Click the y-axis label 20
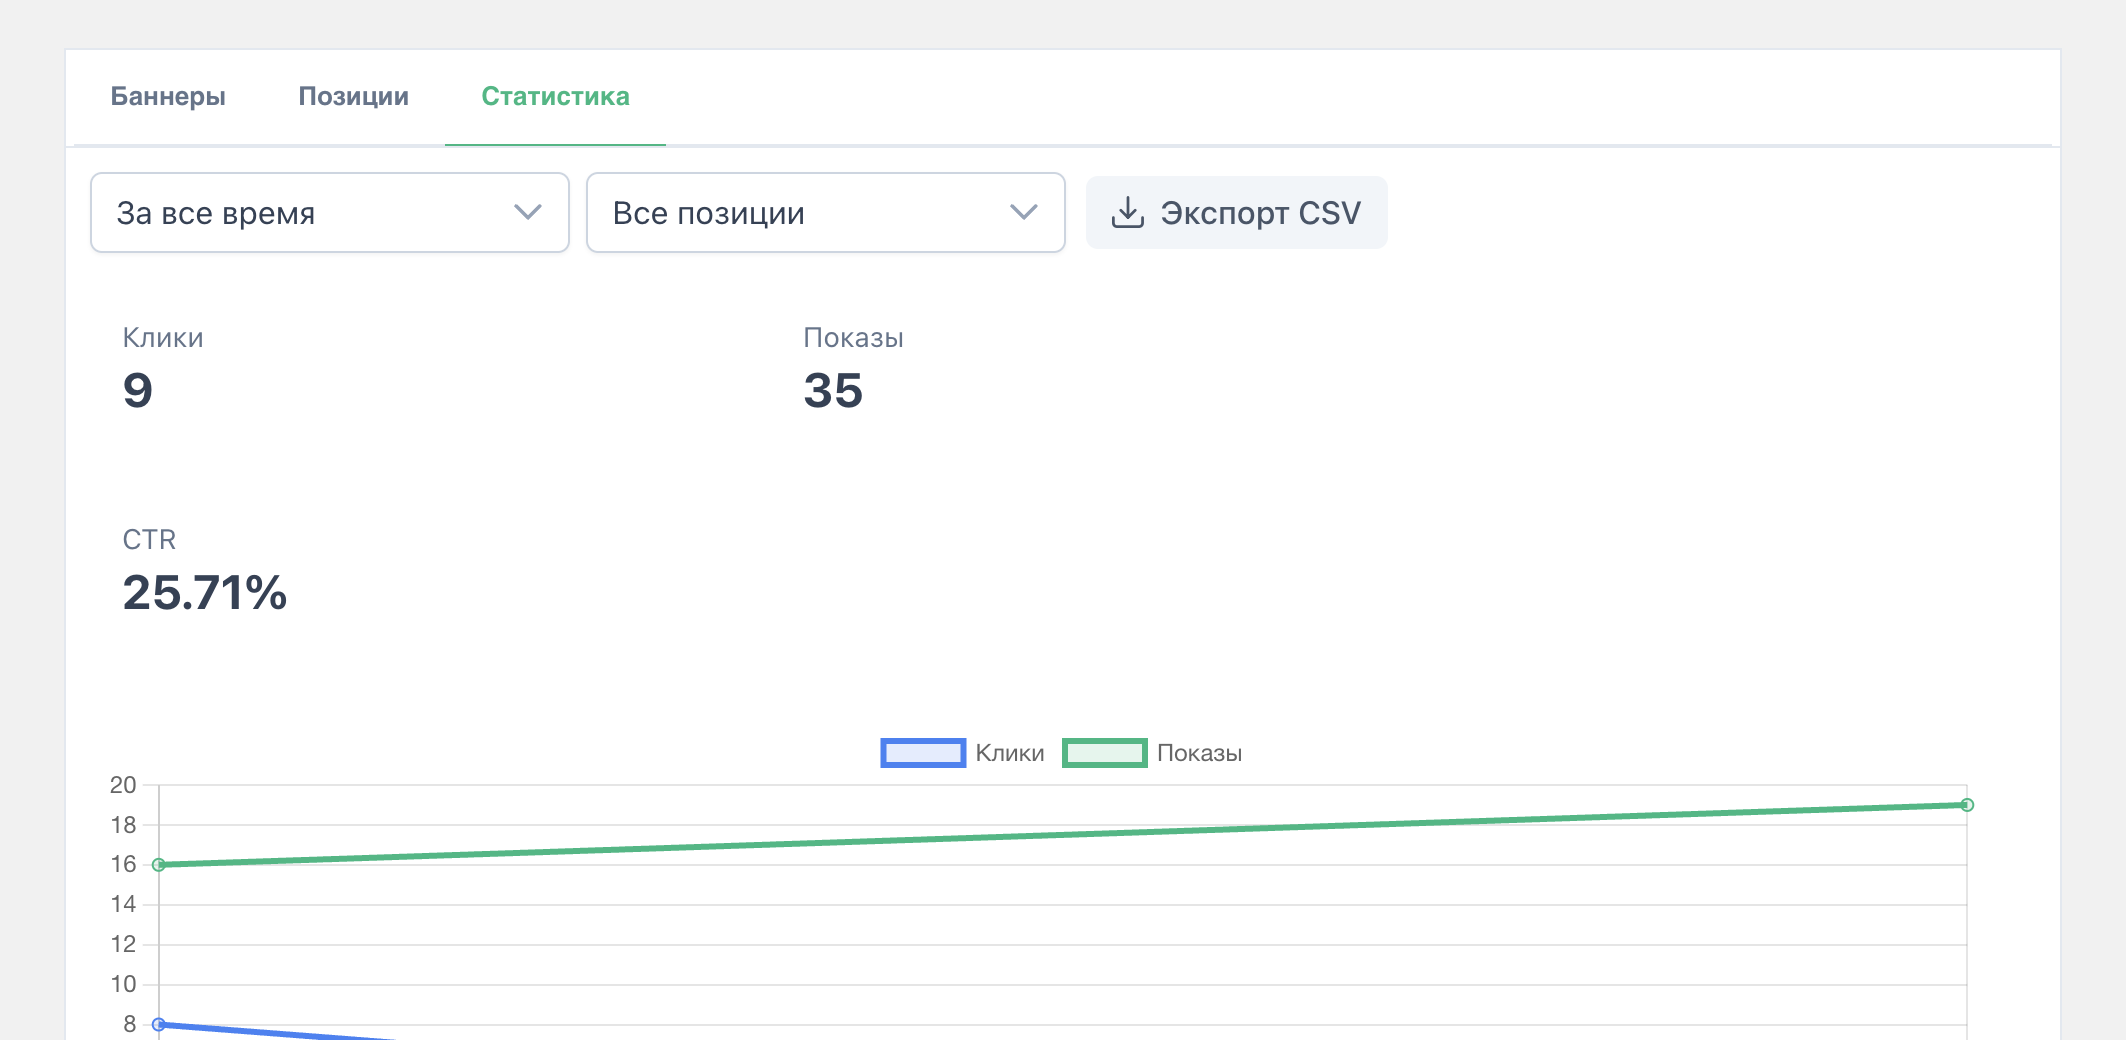Image resolution: width=2126 pixels, height=1040 pixels. [x=123, y=785]
